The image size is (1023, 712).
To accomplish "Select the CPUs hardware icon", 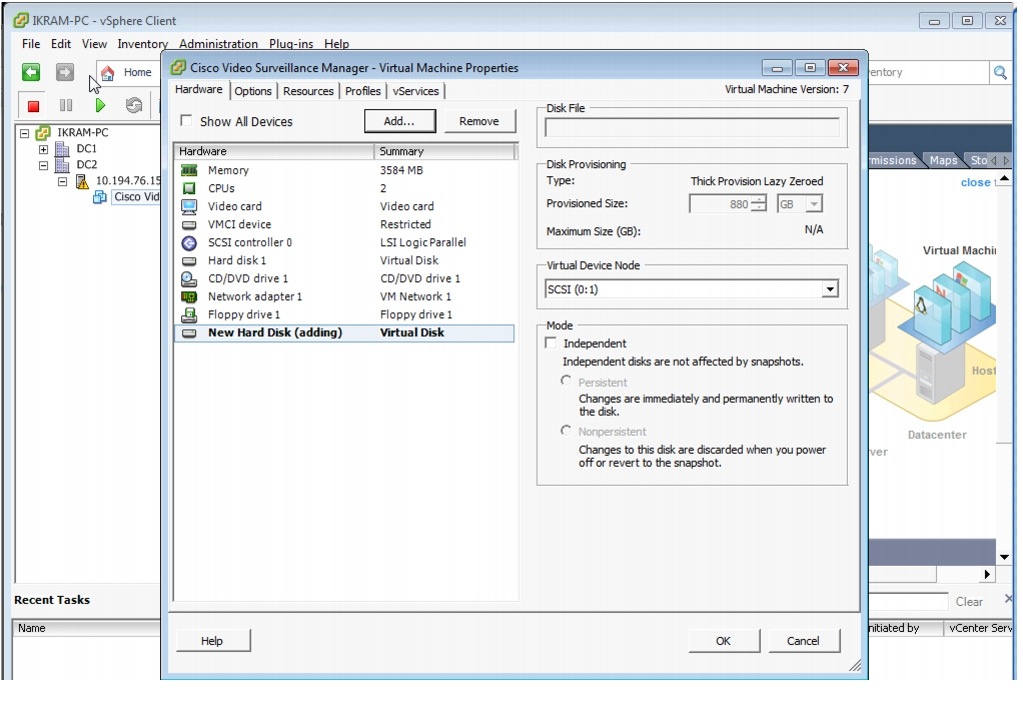I will pyautogui.click(x=188, y=188).
